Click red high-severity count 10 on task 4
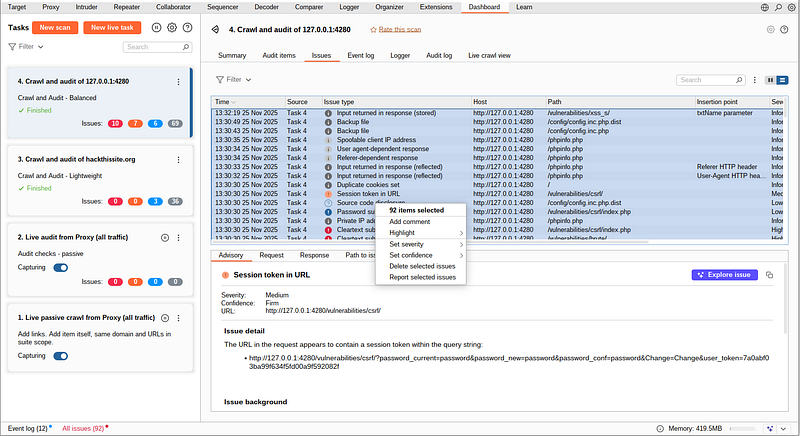This screenshot has width=800, height=436. 115,123
